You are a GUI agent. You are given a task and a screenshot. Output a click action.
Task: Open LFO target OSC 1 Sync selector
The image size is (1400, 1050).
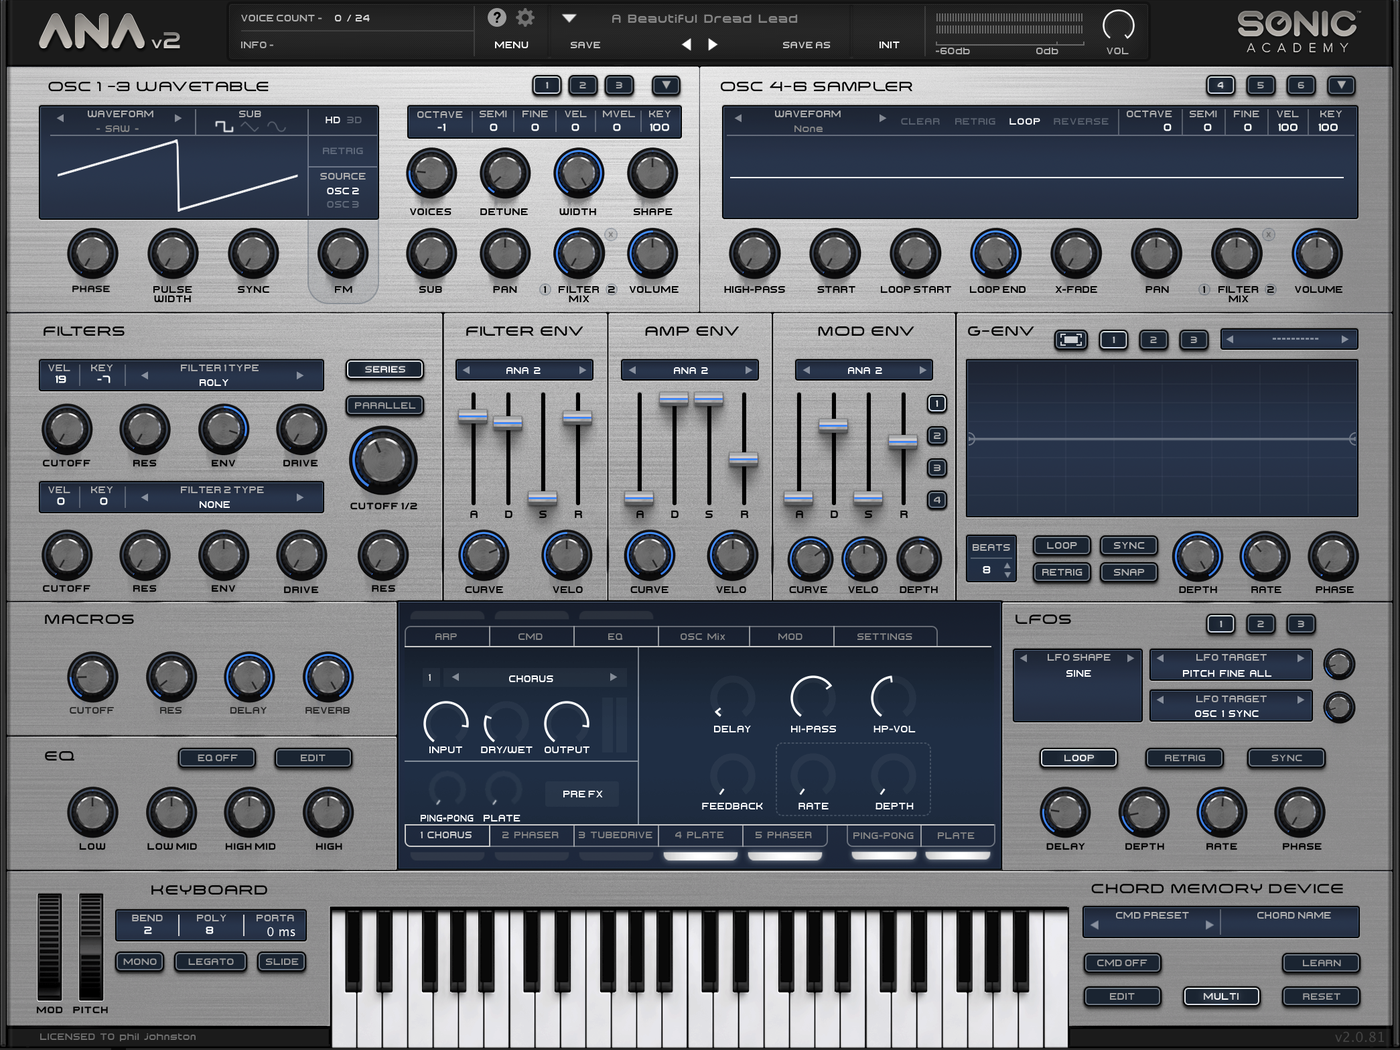[1231, 706]
